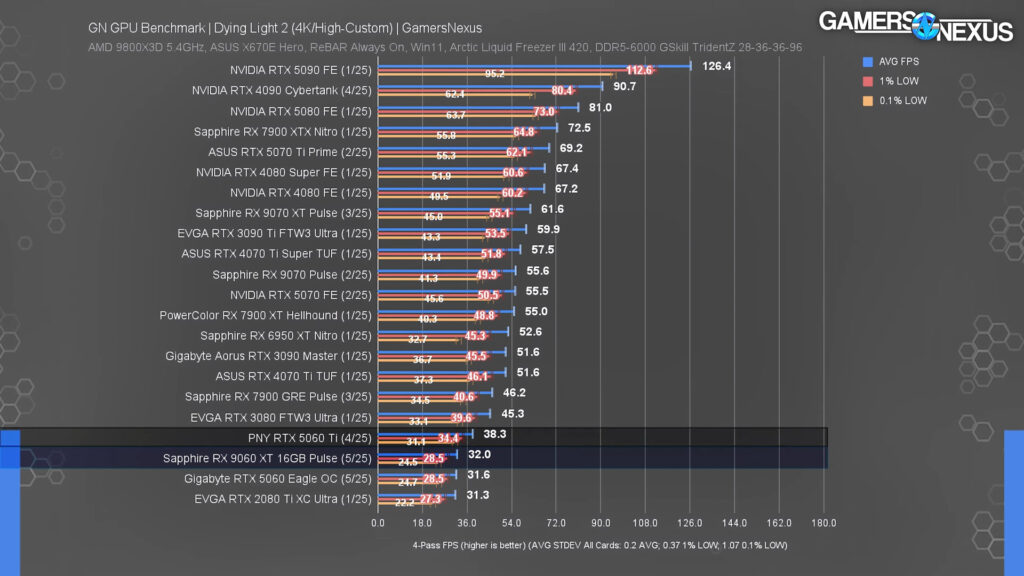Click the RTX 5080 FE blue average bar

pyautogui.click(x=478, y=107)
